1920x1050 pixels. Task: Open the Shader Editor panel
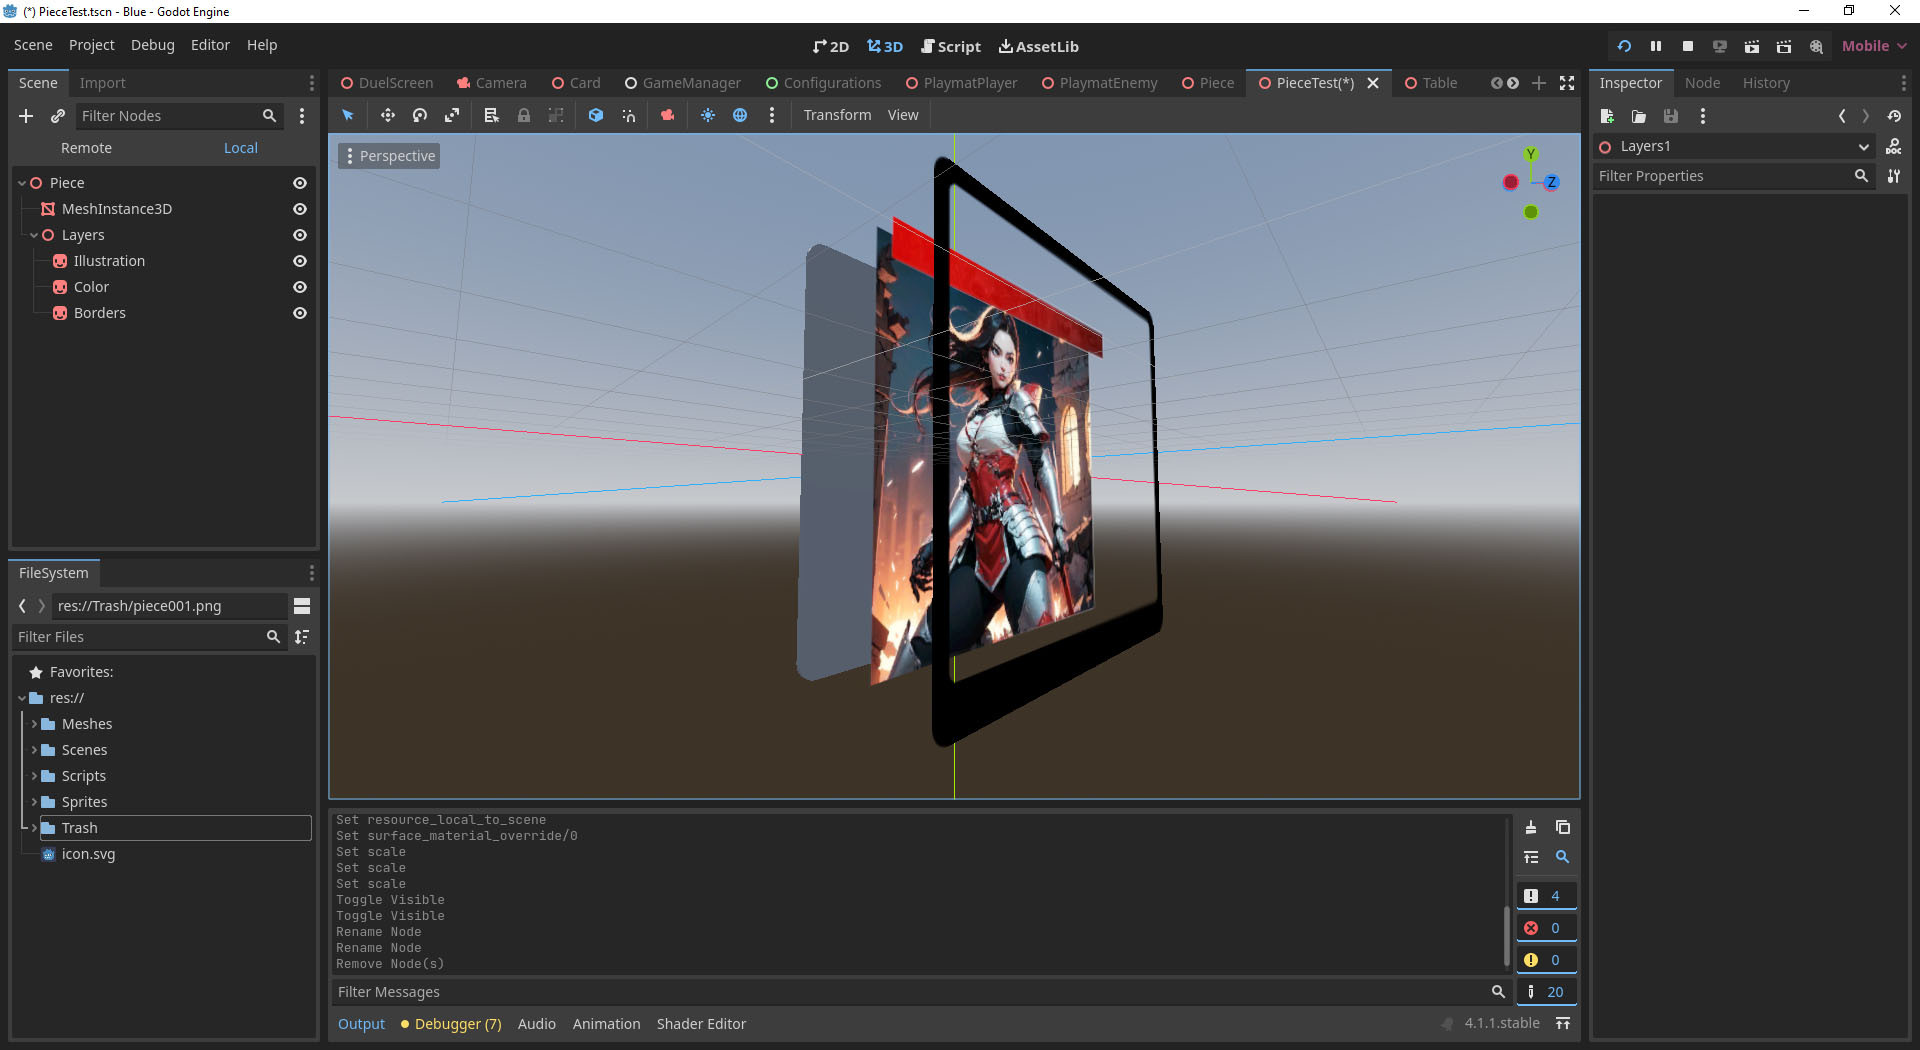tap(701, 1024)
